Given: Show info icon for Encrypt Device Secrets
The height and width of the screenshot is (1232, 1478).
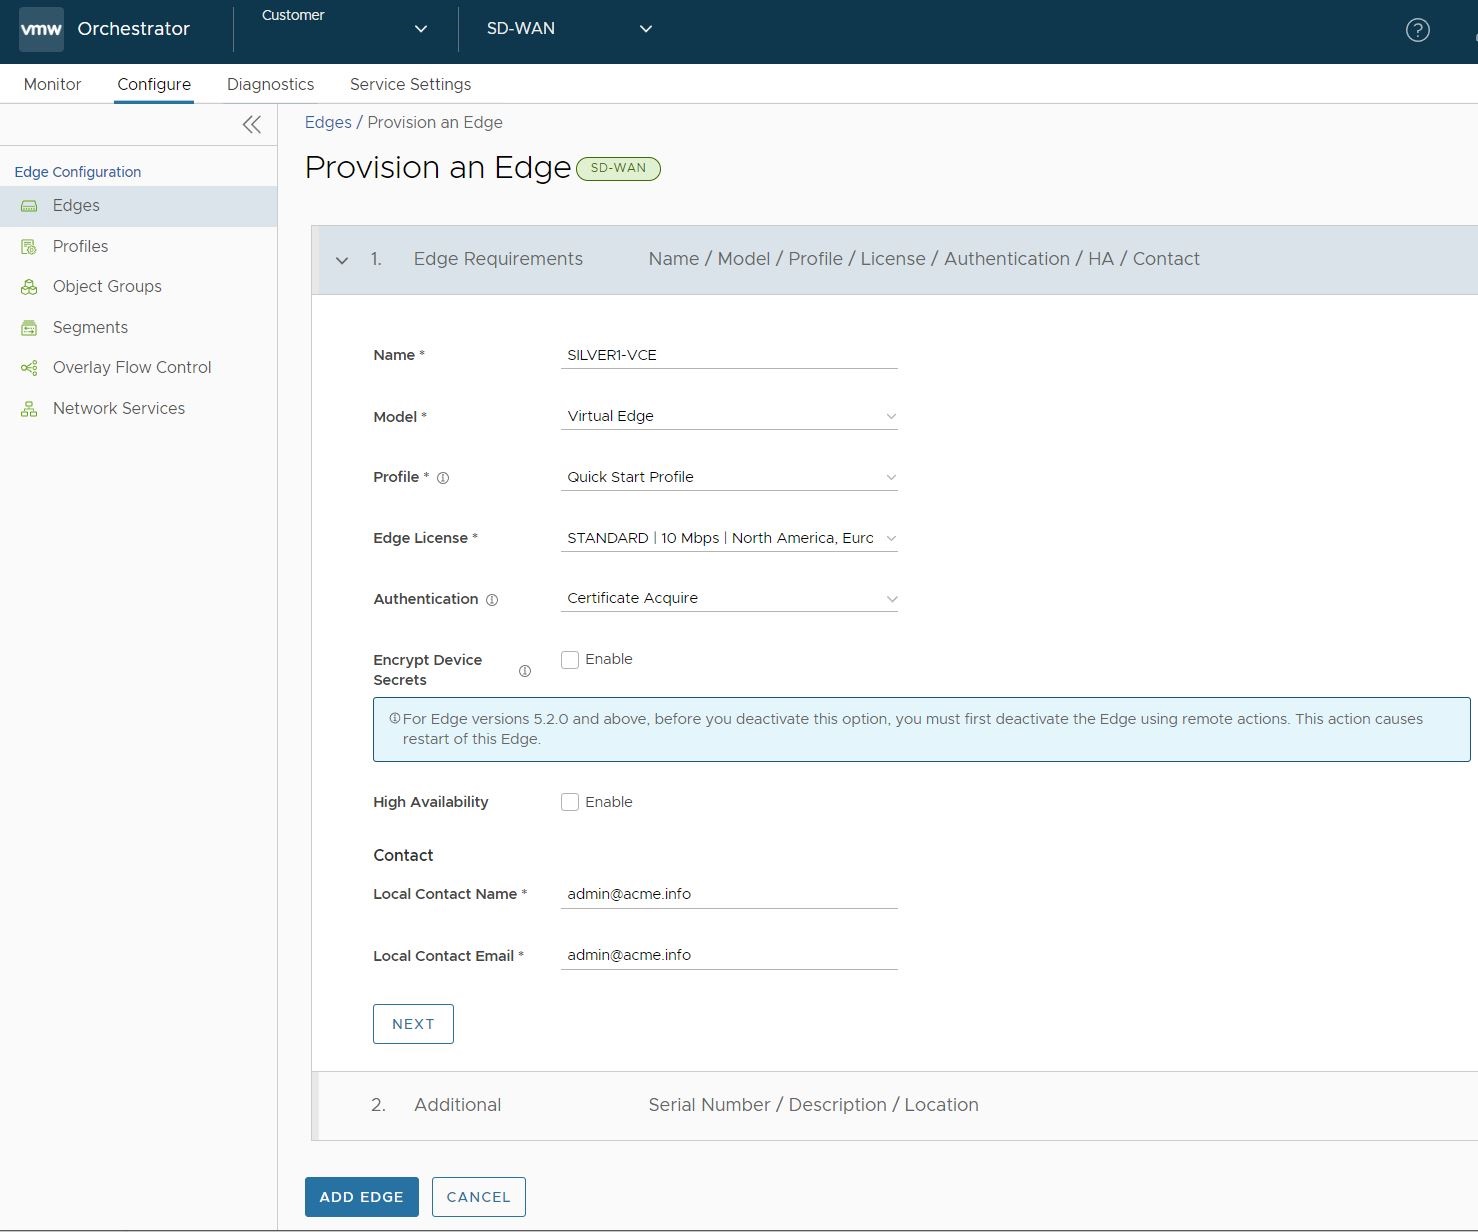Looking at the screenshot, I should pyautogui.click(x=525, y=671).
